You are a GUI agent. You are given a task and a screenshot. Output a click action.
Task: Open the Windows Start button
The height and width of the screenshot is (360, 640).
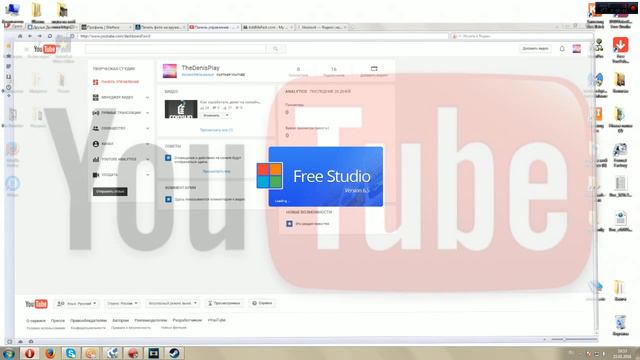(x=9, y=353)
